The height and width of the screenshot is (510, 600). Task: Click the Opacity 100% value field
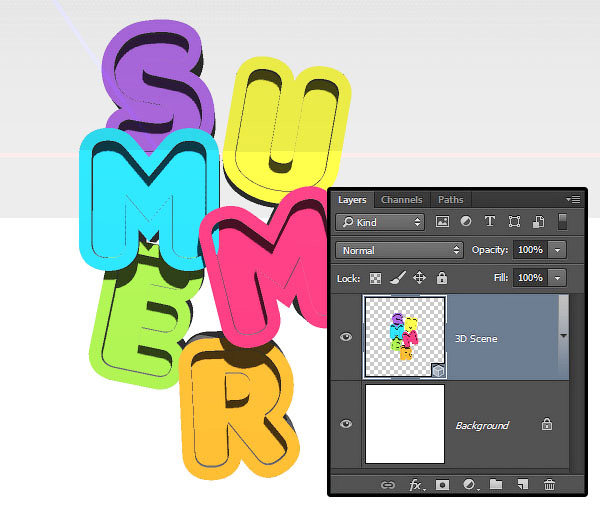(530, 250)
